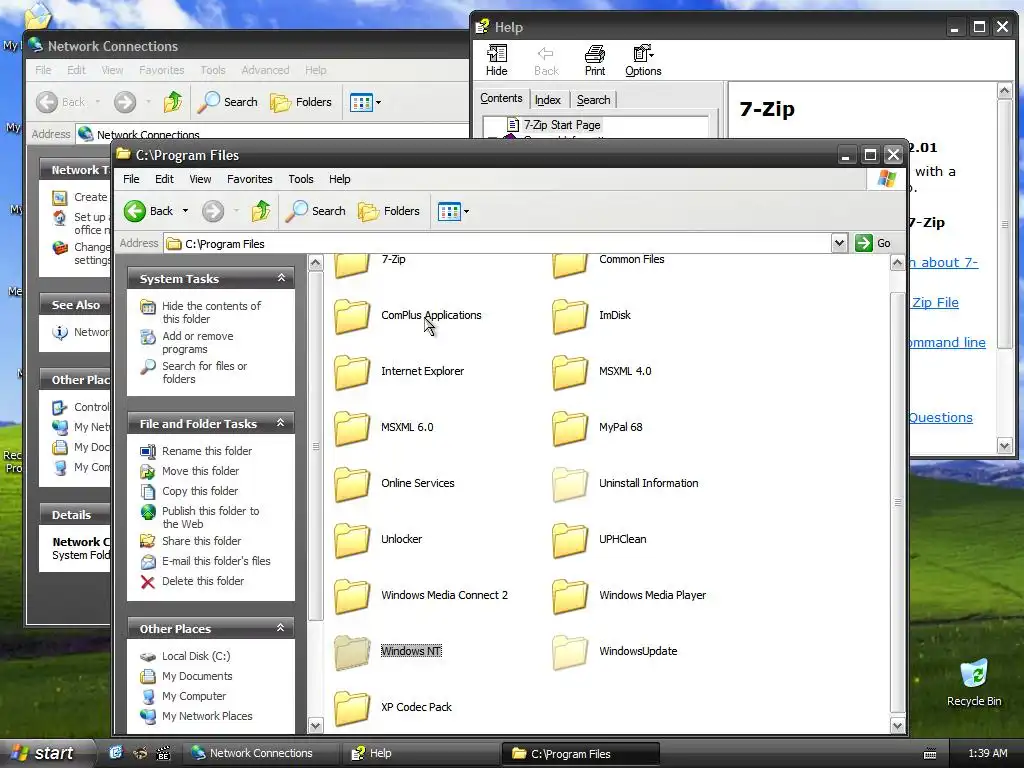1024x768 pixels.
Task: Open the ComPlus Applications folder icon
Action: pos(352,316)
